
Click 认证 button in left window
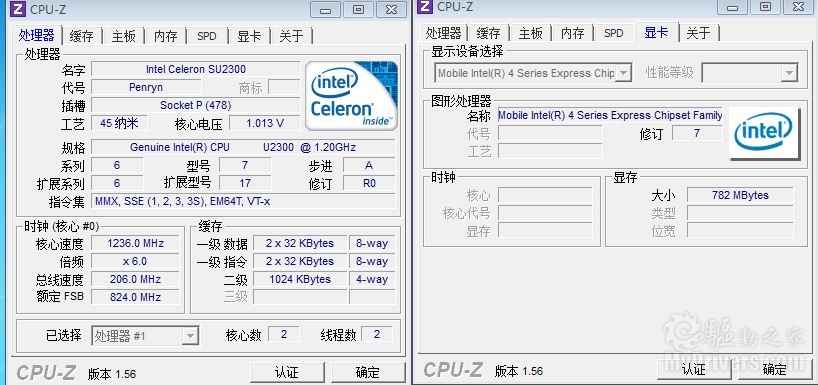tap(288, 372)
